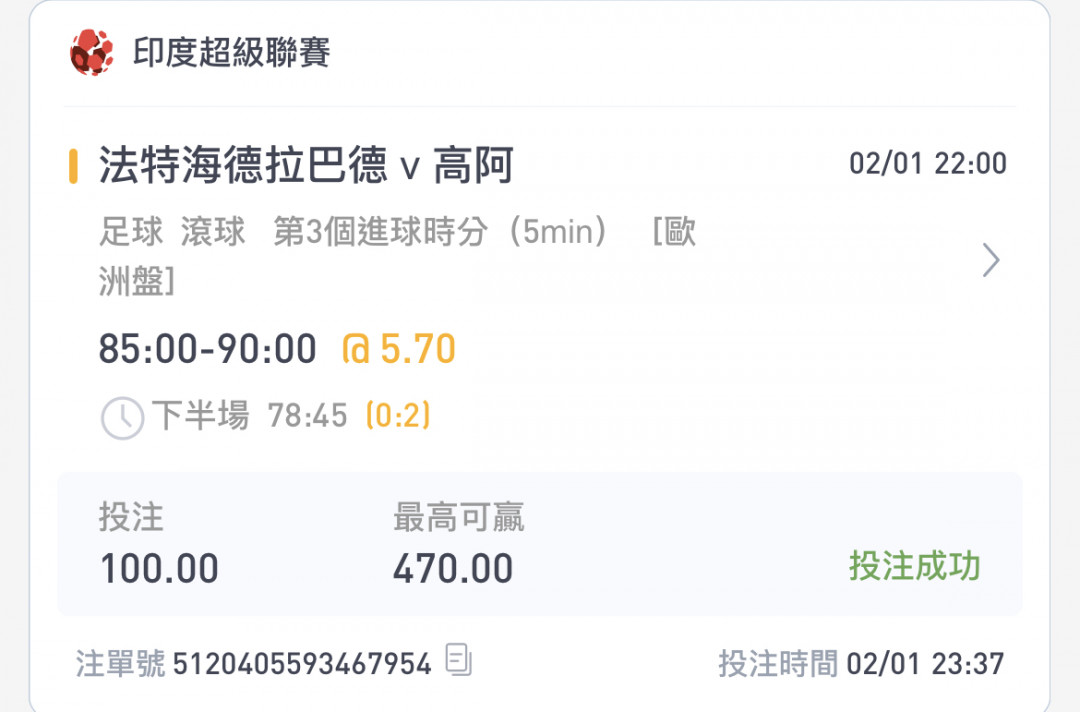Click the 最高可贏 label
Screen dimensions: 1080x712
[459, 517]
